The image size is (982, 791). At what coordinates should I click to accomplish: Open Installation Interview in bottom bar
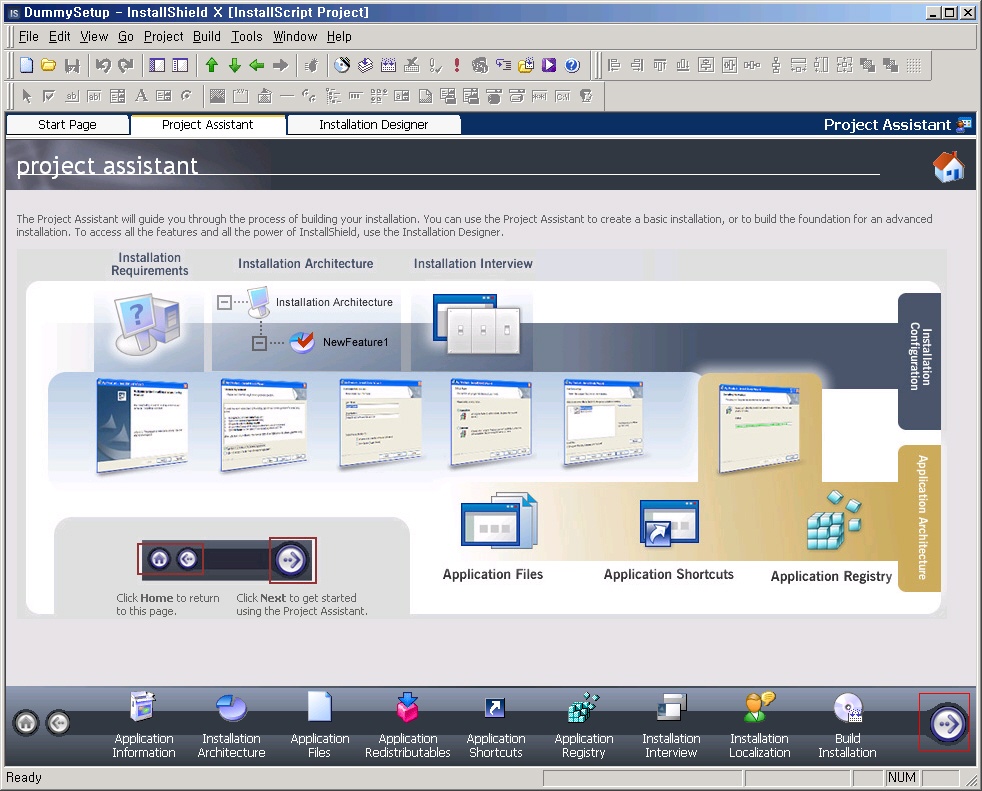[671, 725]
